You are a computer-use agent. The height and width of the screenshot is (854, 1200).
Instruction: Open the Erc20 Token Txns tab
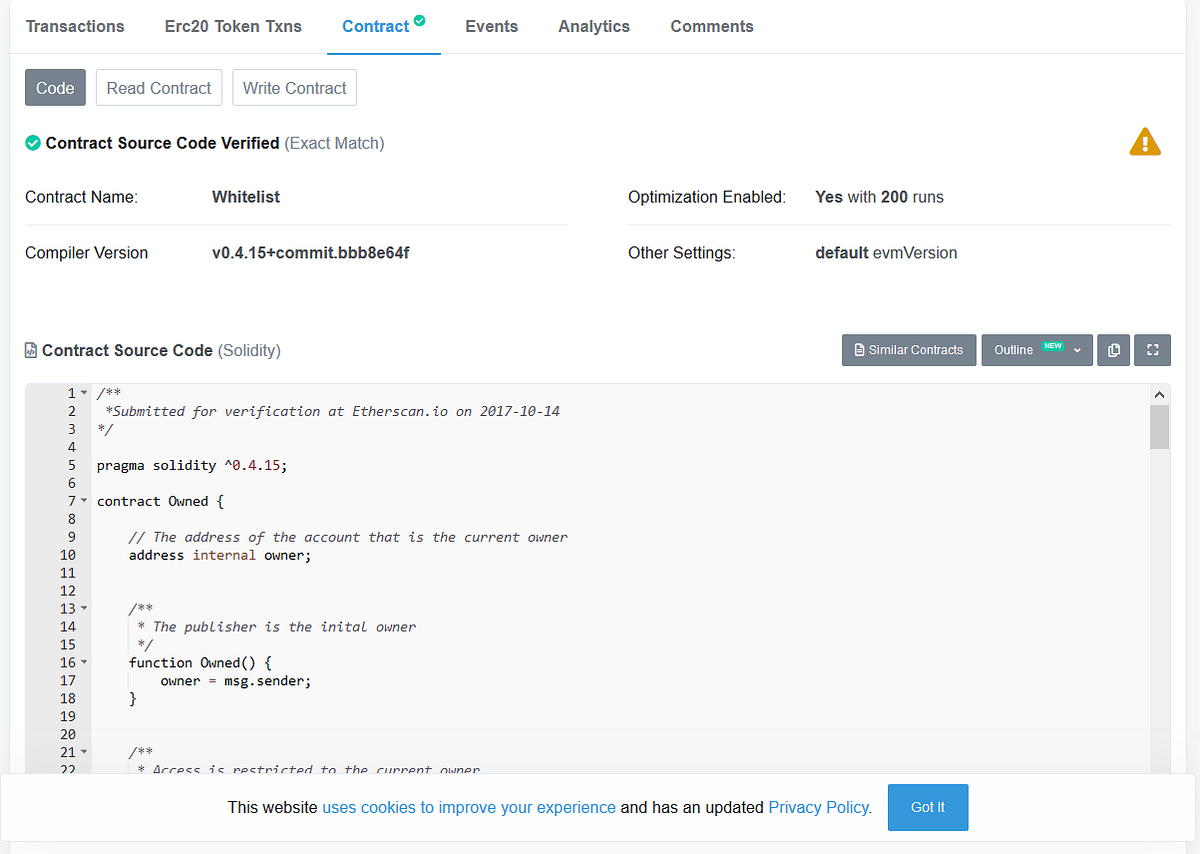tap(233, 26)
